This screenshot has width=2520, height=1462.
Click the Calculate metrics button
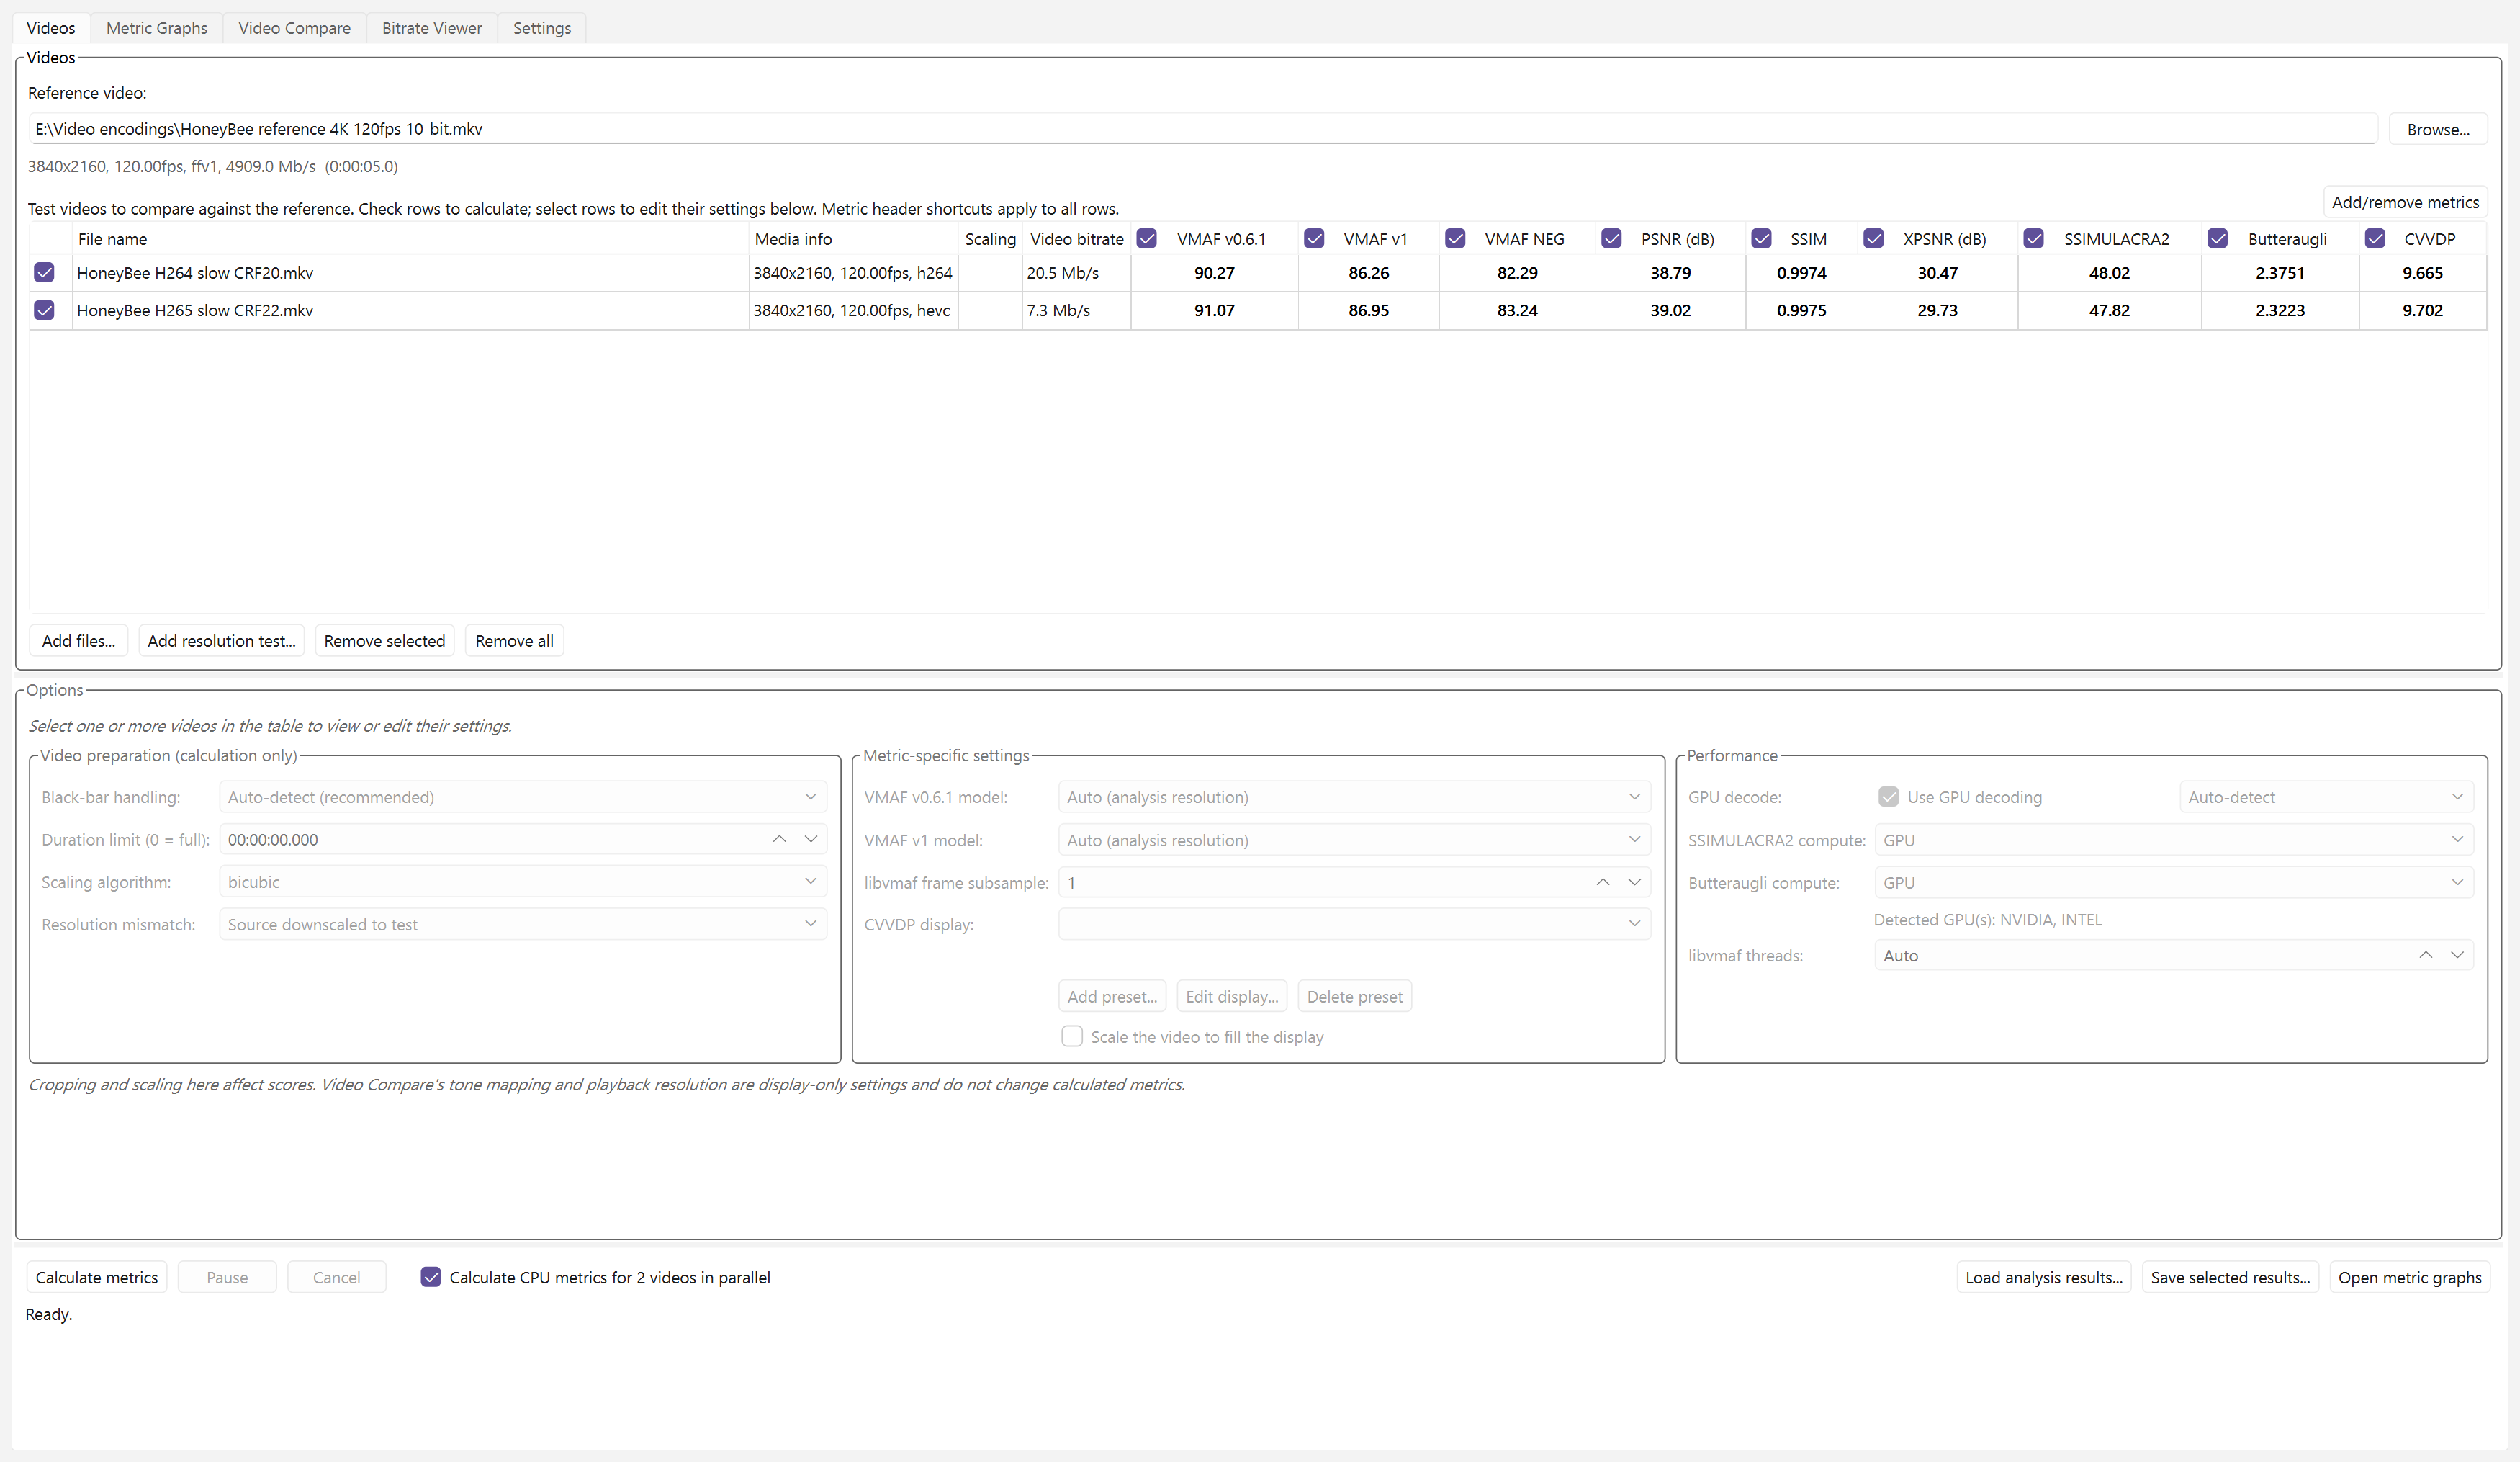97,1277
